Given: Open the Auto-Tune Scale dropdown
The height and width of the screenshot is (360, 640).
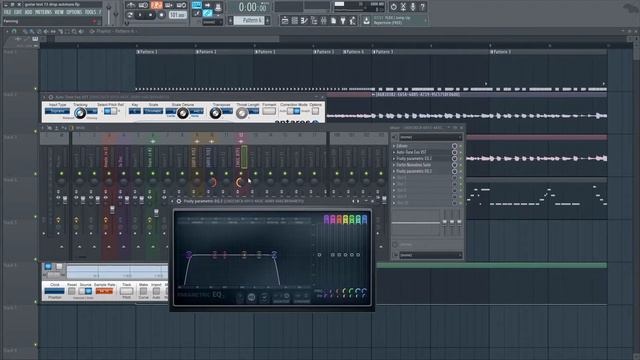Looking at the screenshot, I should coord(153,111).
